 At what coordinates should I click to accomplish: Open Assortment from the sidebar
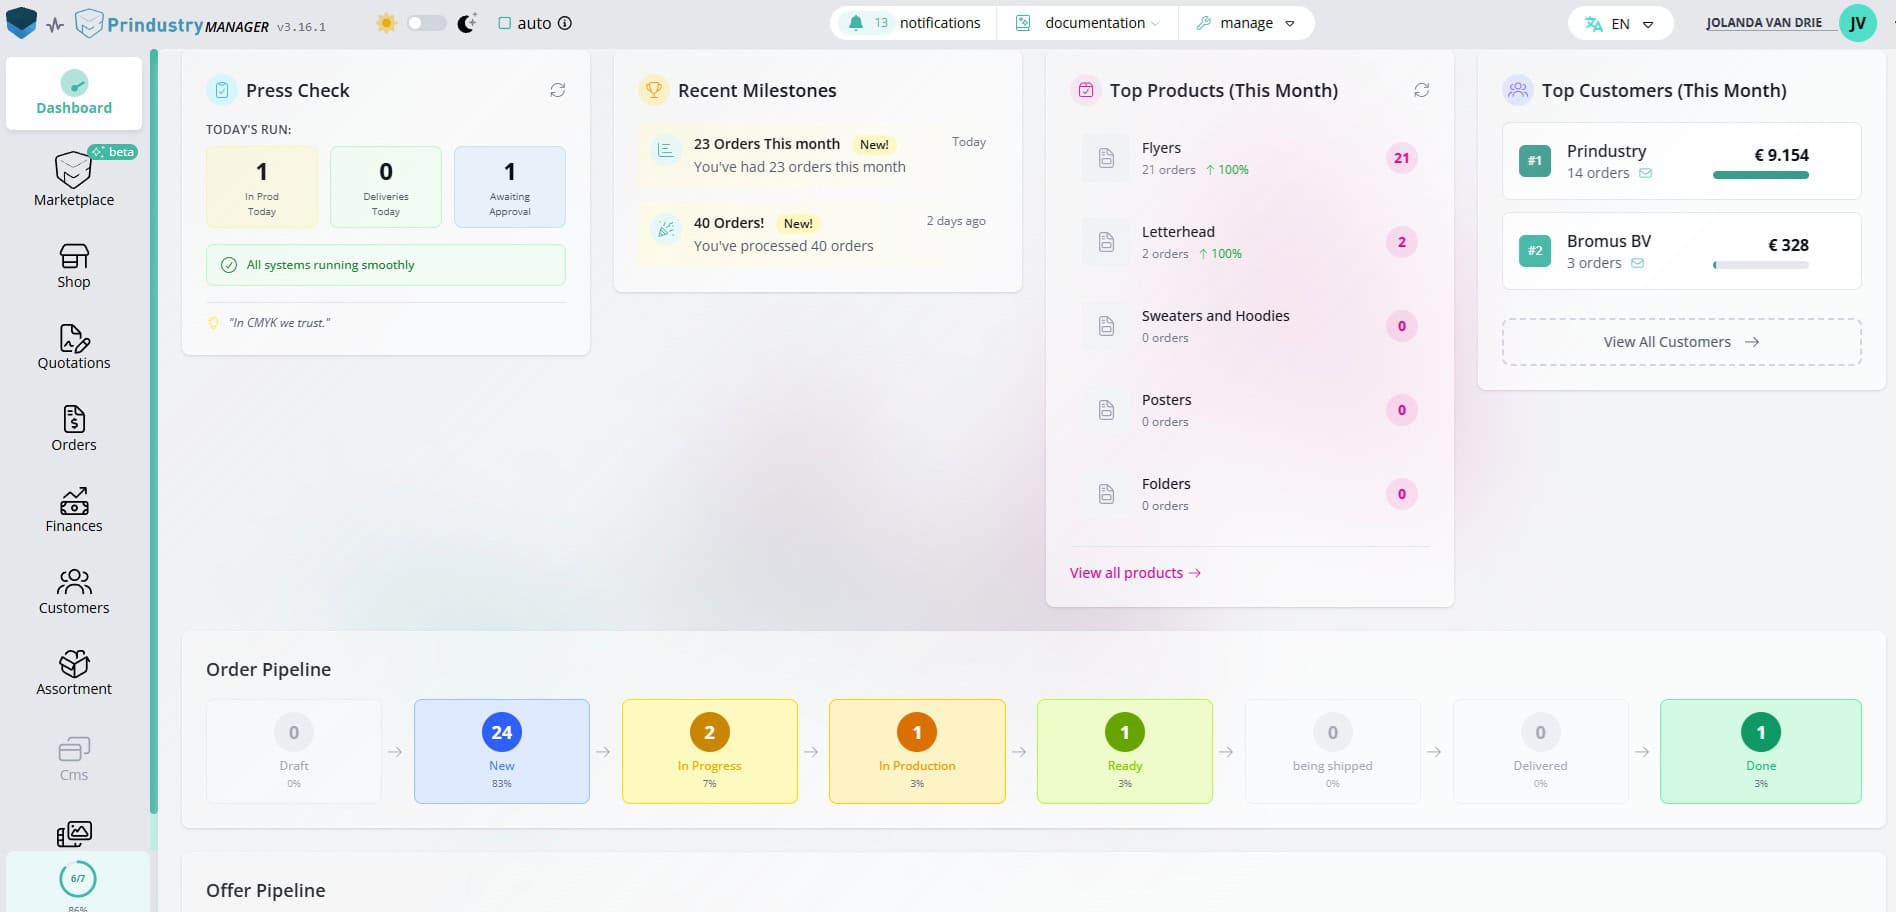[x=73, y=673]
